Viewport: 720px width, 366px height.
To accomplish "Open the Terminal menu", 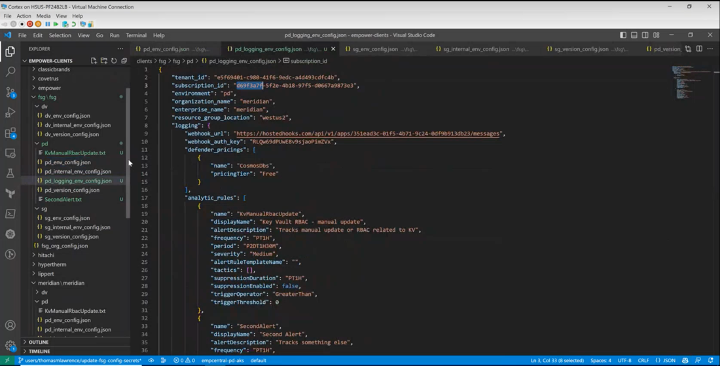I will 136,35.
